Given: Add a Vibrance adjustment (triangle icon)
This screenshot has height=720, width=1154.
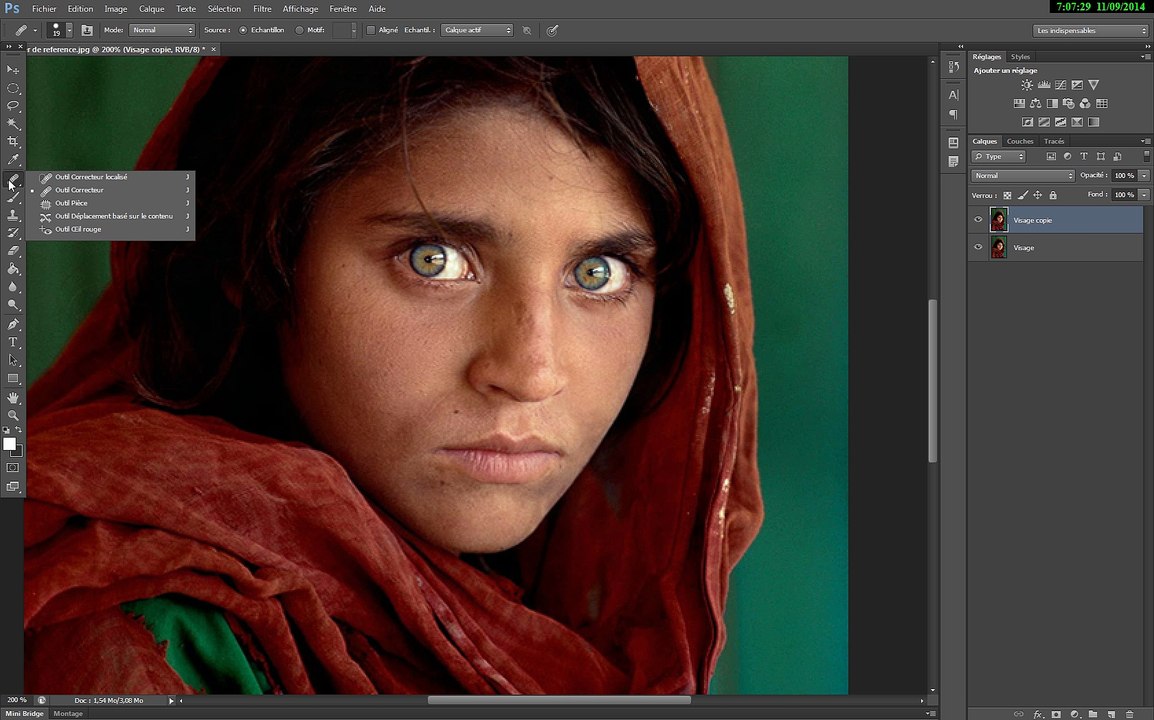Looking at the screenshot, I should point(1094,85).
